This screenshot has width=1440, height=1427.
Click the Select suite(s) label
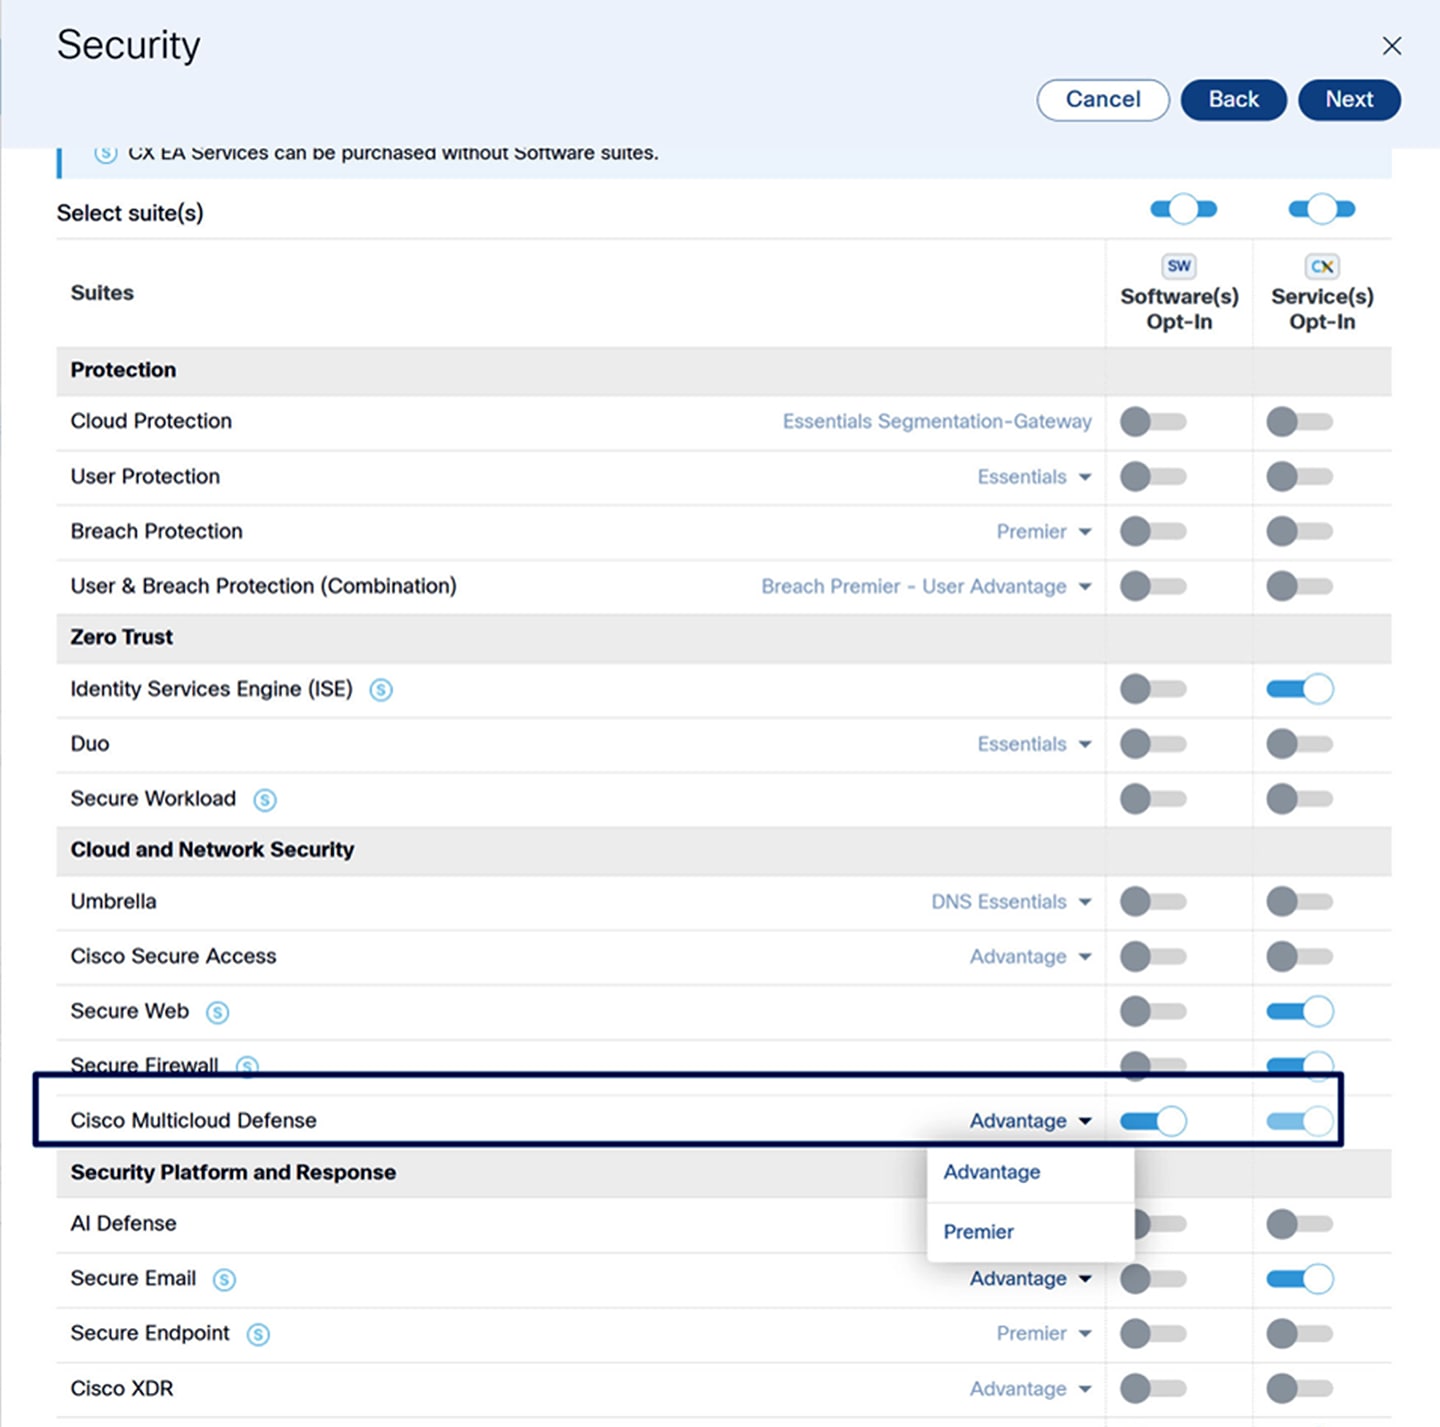coord(130,213)
